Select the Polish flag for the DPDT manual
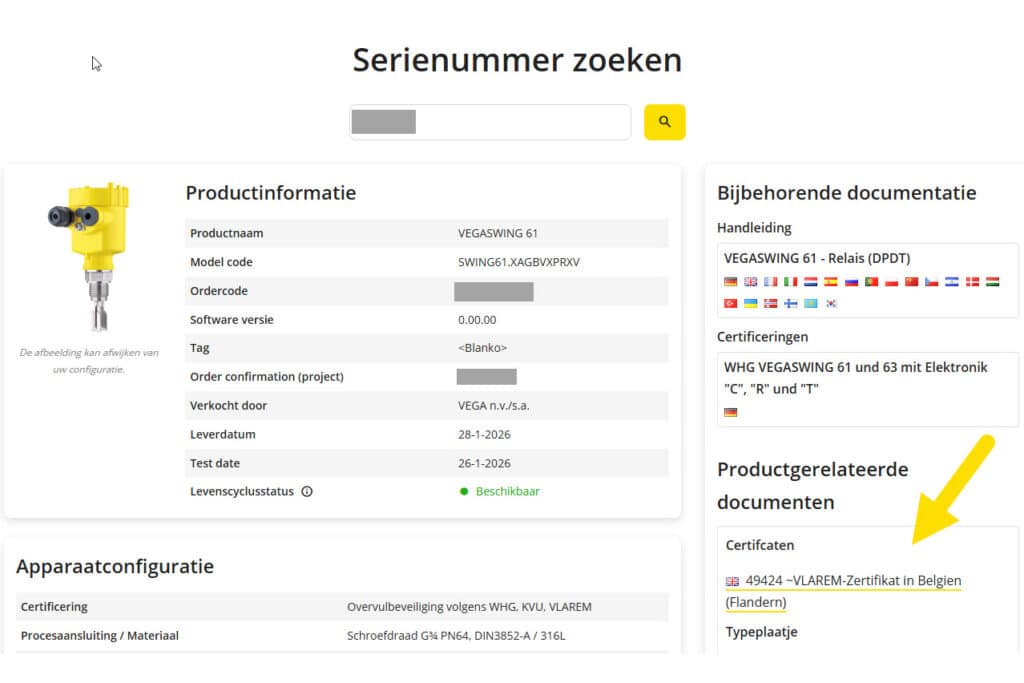The height and width of the screenshot is (683, 1024). (x=890, y=282)
